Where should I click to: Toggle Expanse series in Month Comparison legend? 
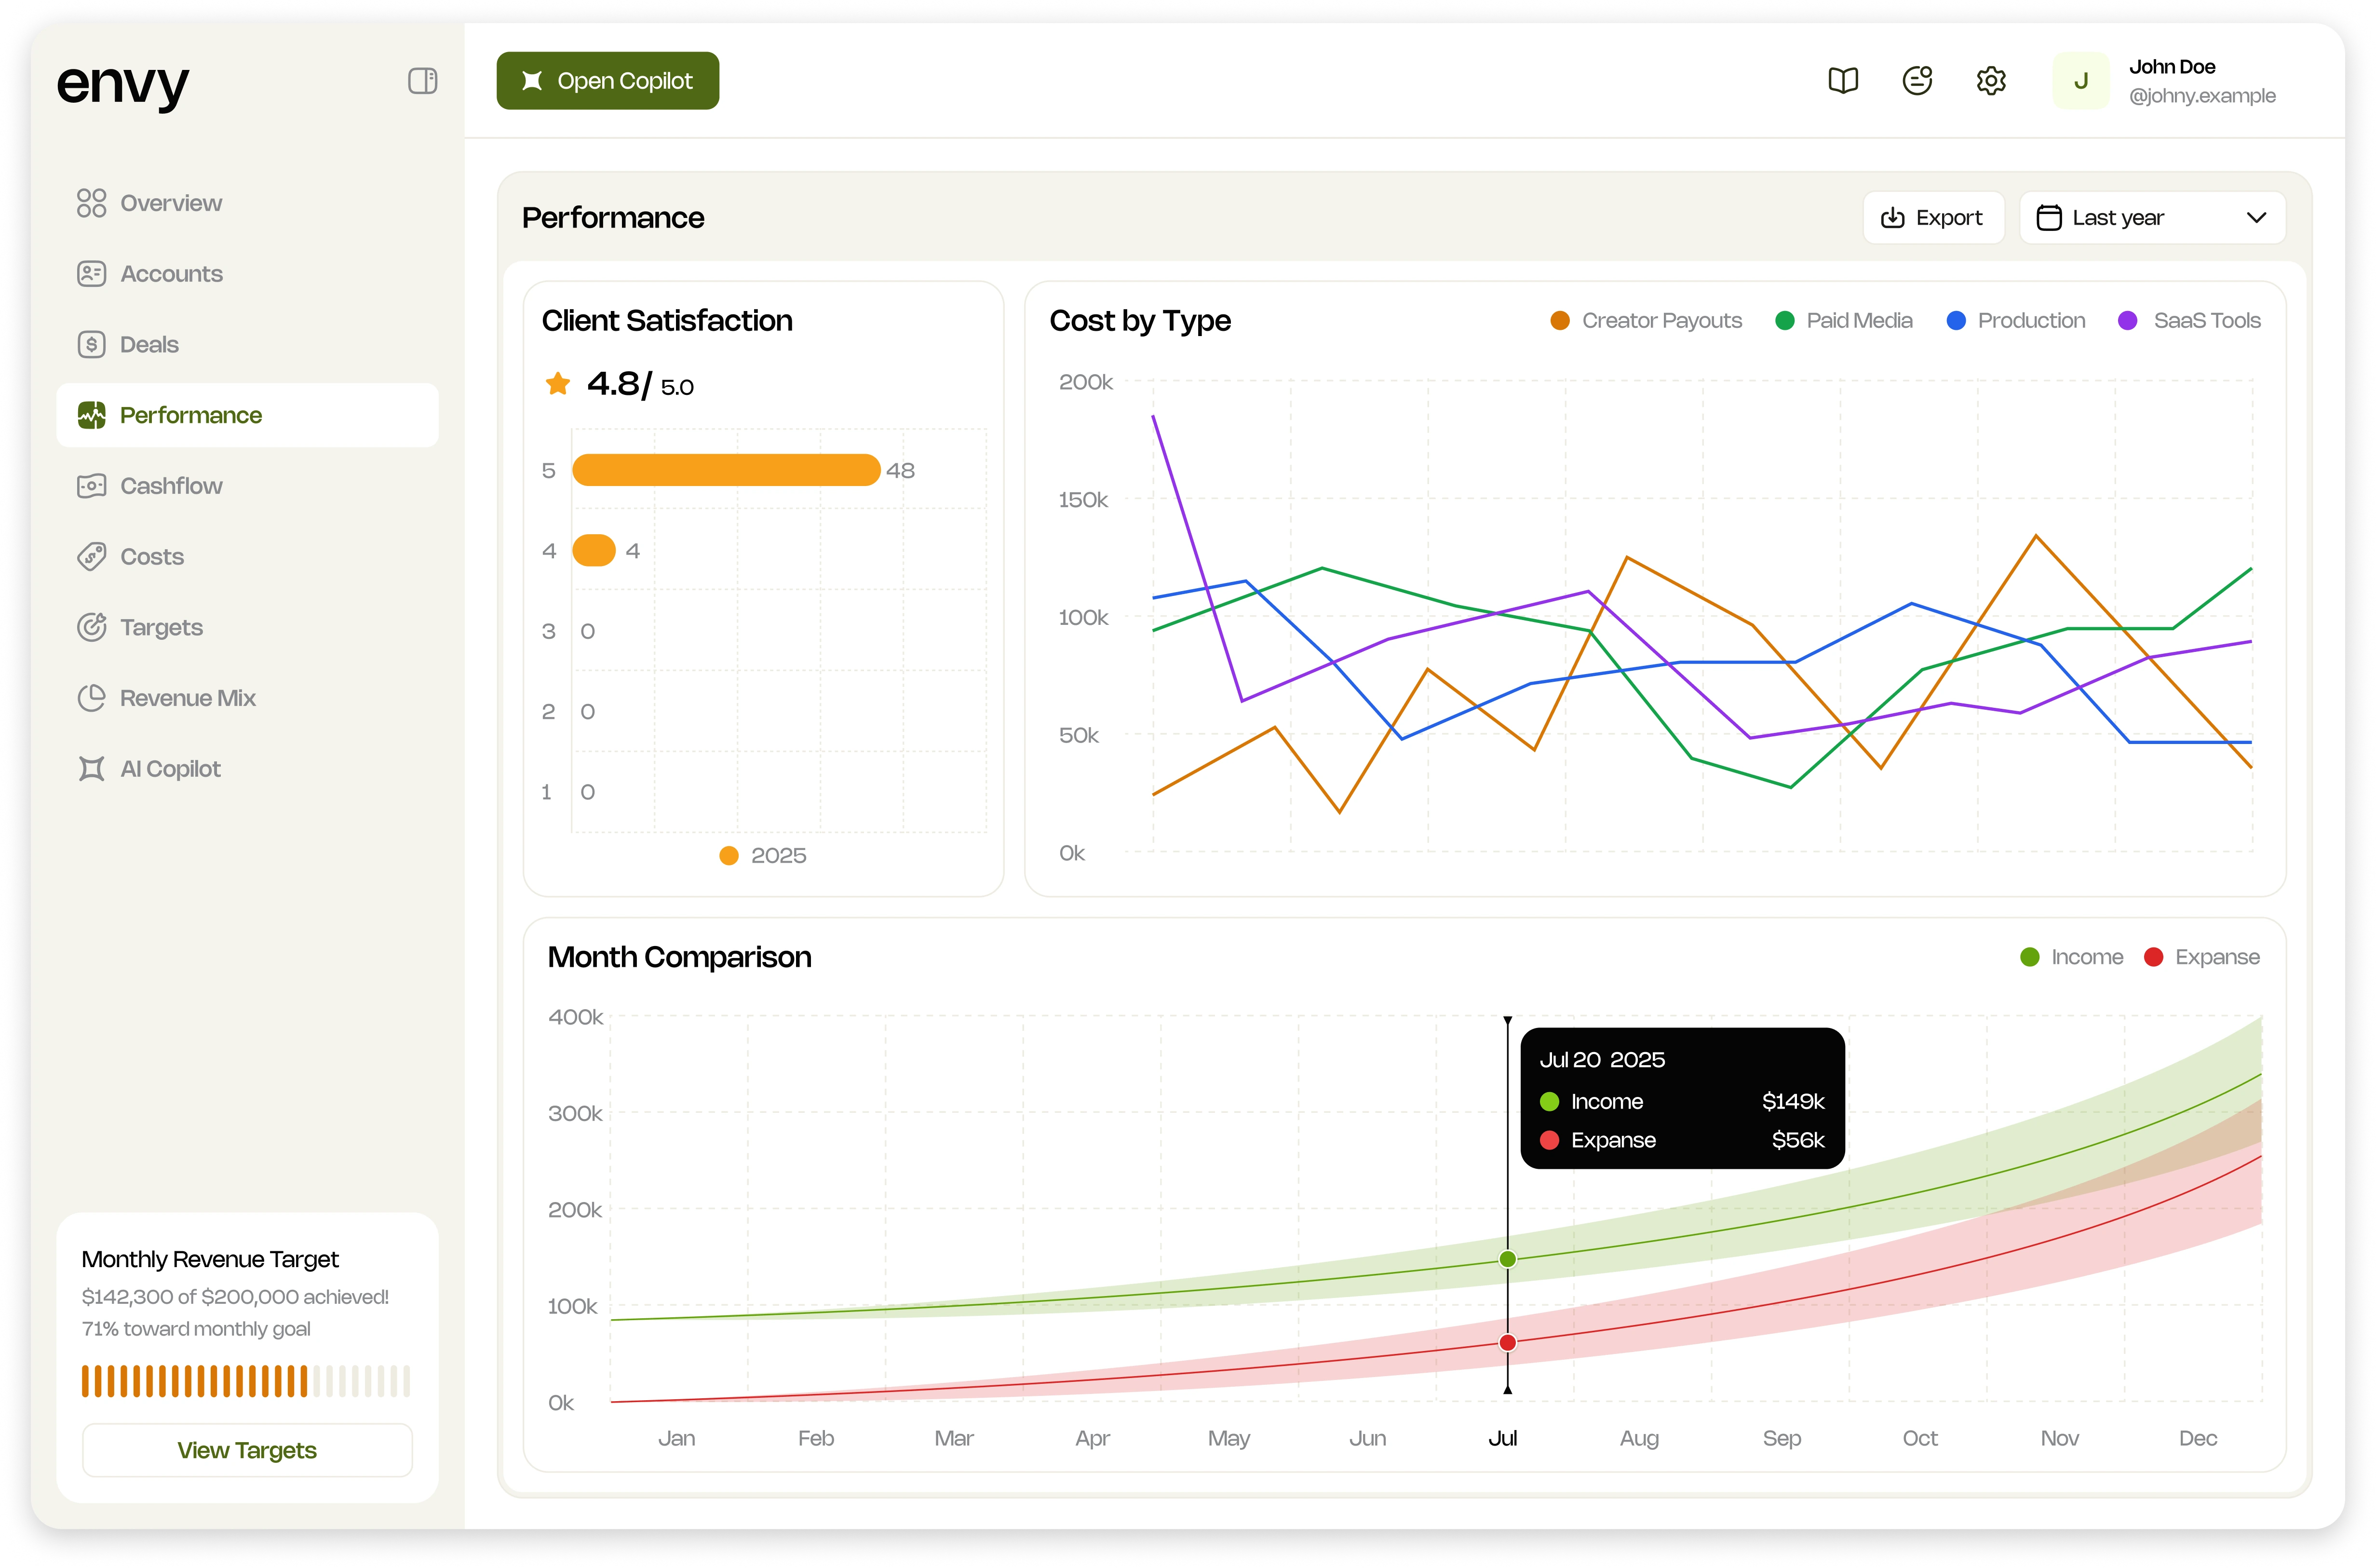click(2202, 957)
